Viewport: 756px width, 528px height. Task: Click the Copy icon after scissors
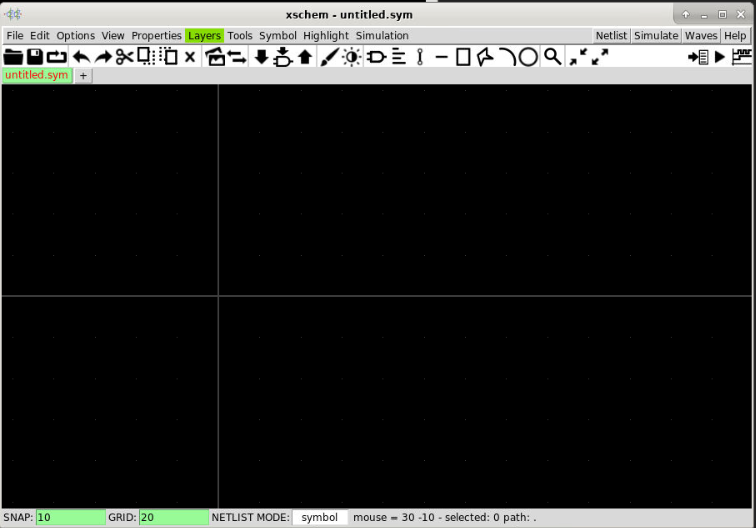click(146, 56)
